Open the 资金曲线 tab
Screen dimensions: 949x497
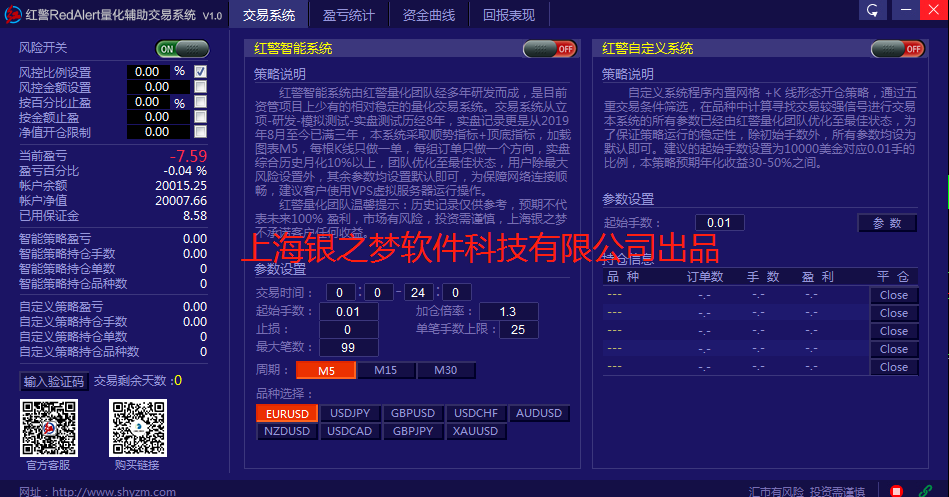[x=429, y=15]
